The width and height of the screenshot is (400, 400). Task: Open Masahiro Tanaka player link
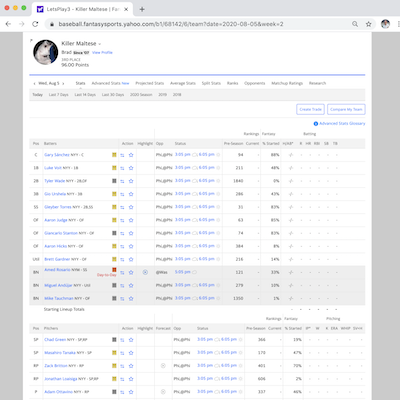click(x=60, y=353)
